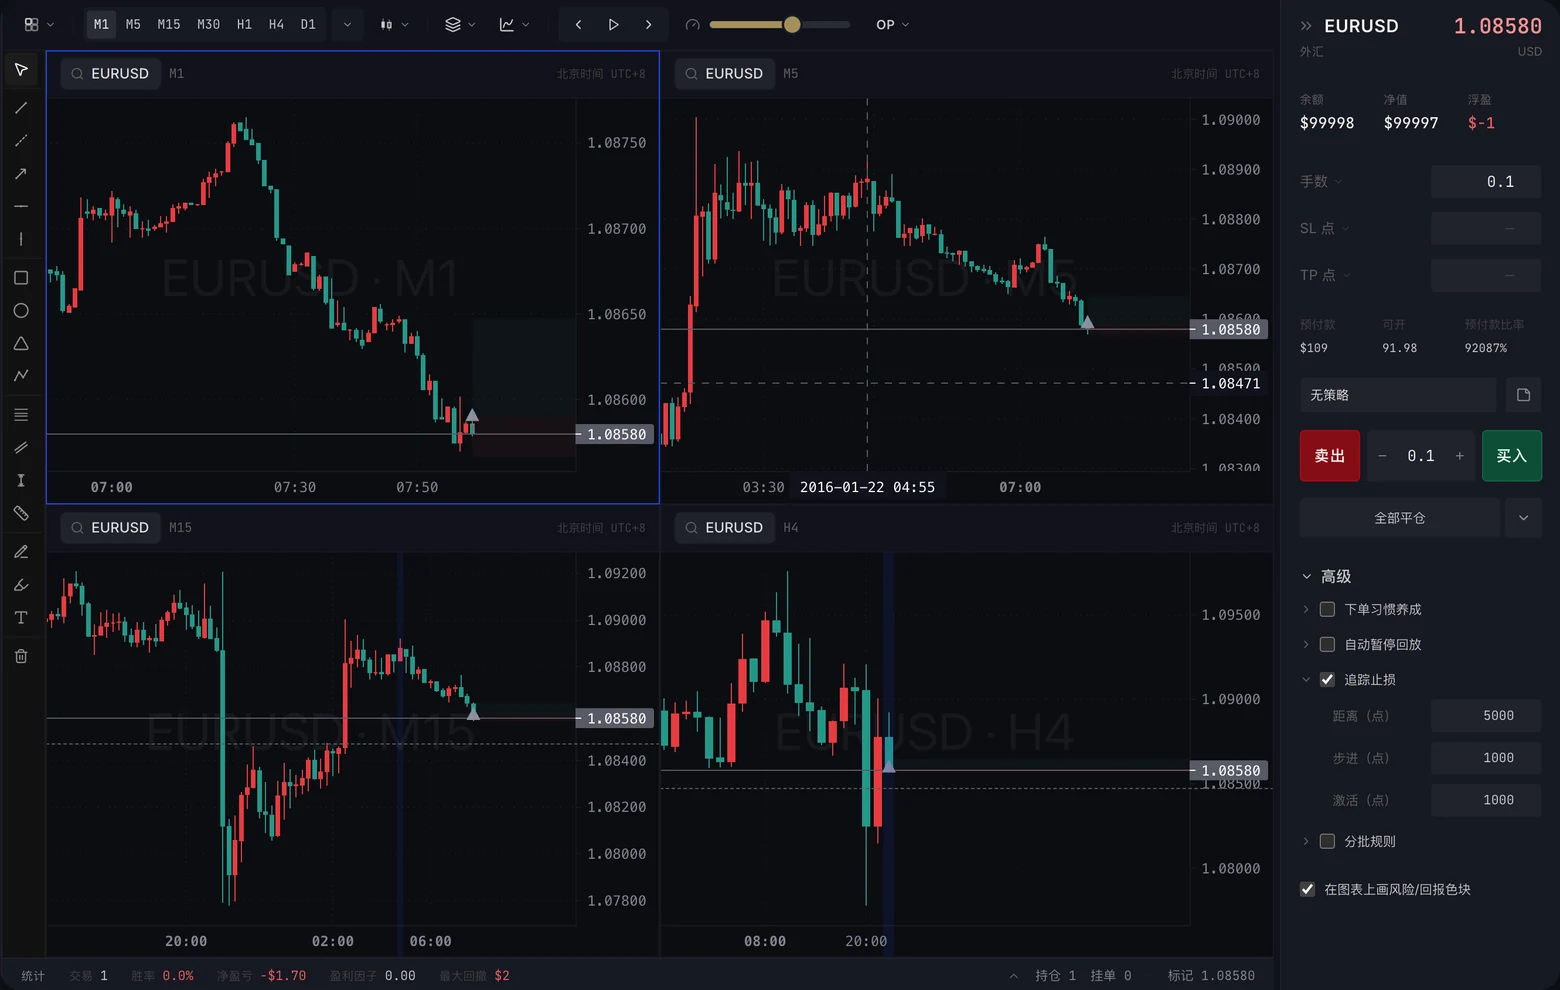Screen dimensions: 1560x990
Task: Click the replay speed gauge icon
Action: tap(692, 24)
